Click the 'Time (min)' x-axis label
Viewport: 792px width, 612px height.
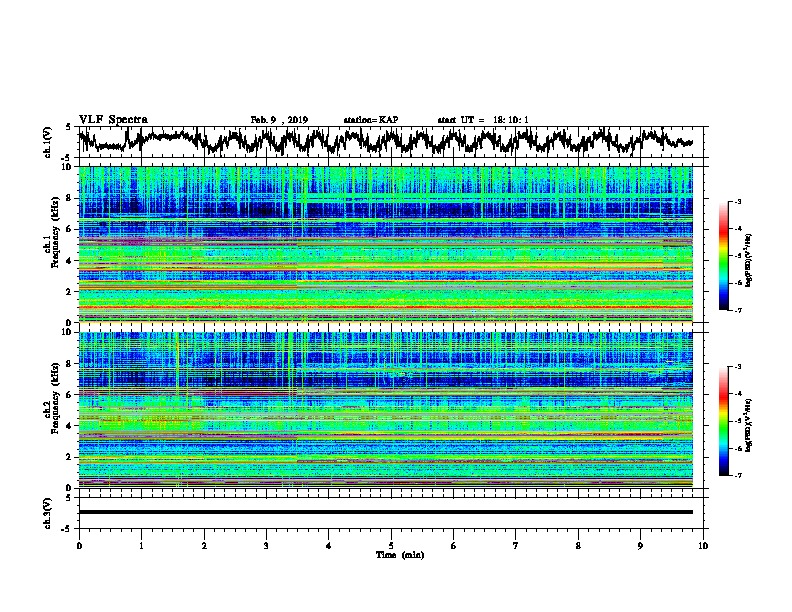click(400, 555)
